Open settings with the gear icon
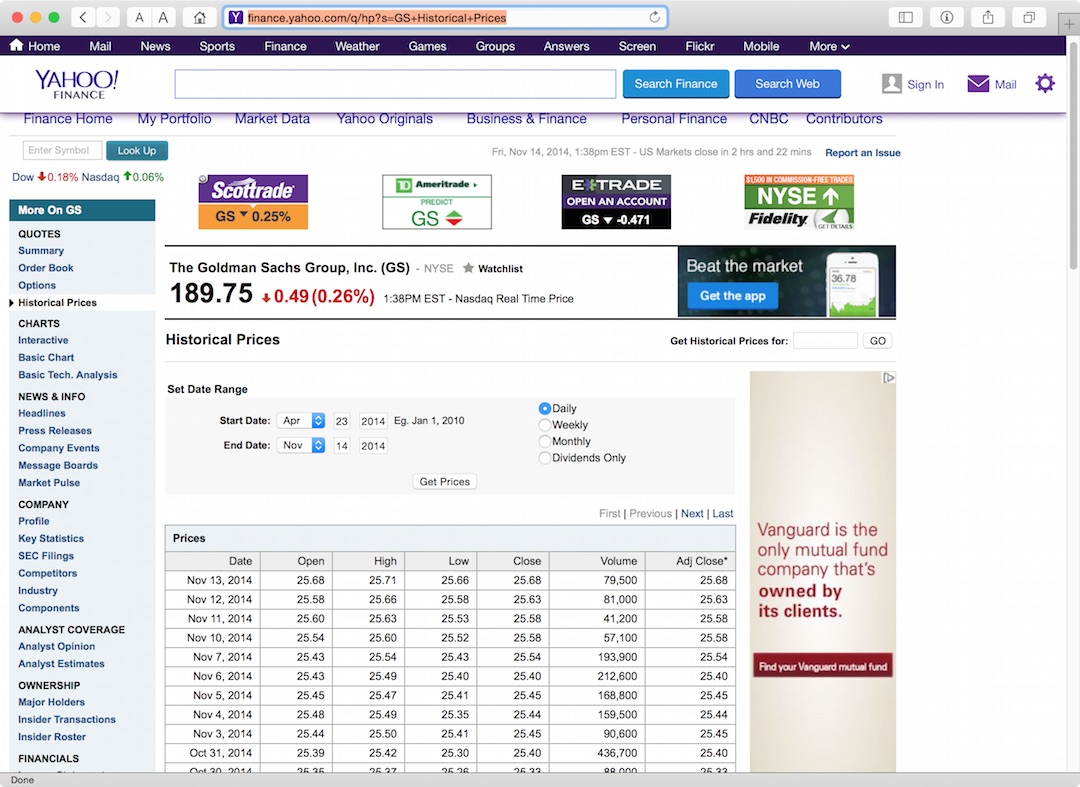The width and height of the screenshot is (1080, 787). click(x=1045, y=83)
